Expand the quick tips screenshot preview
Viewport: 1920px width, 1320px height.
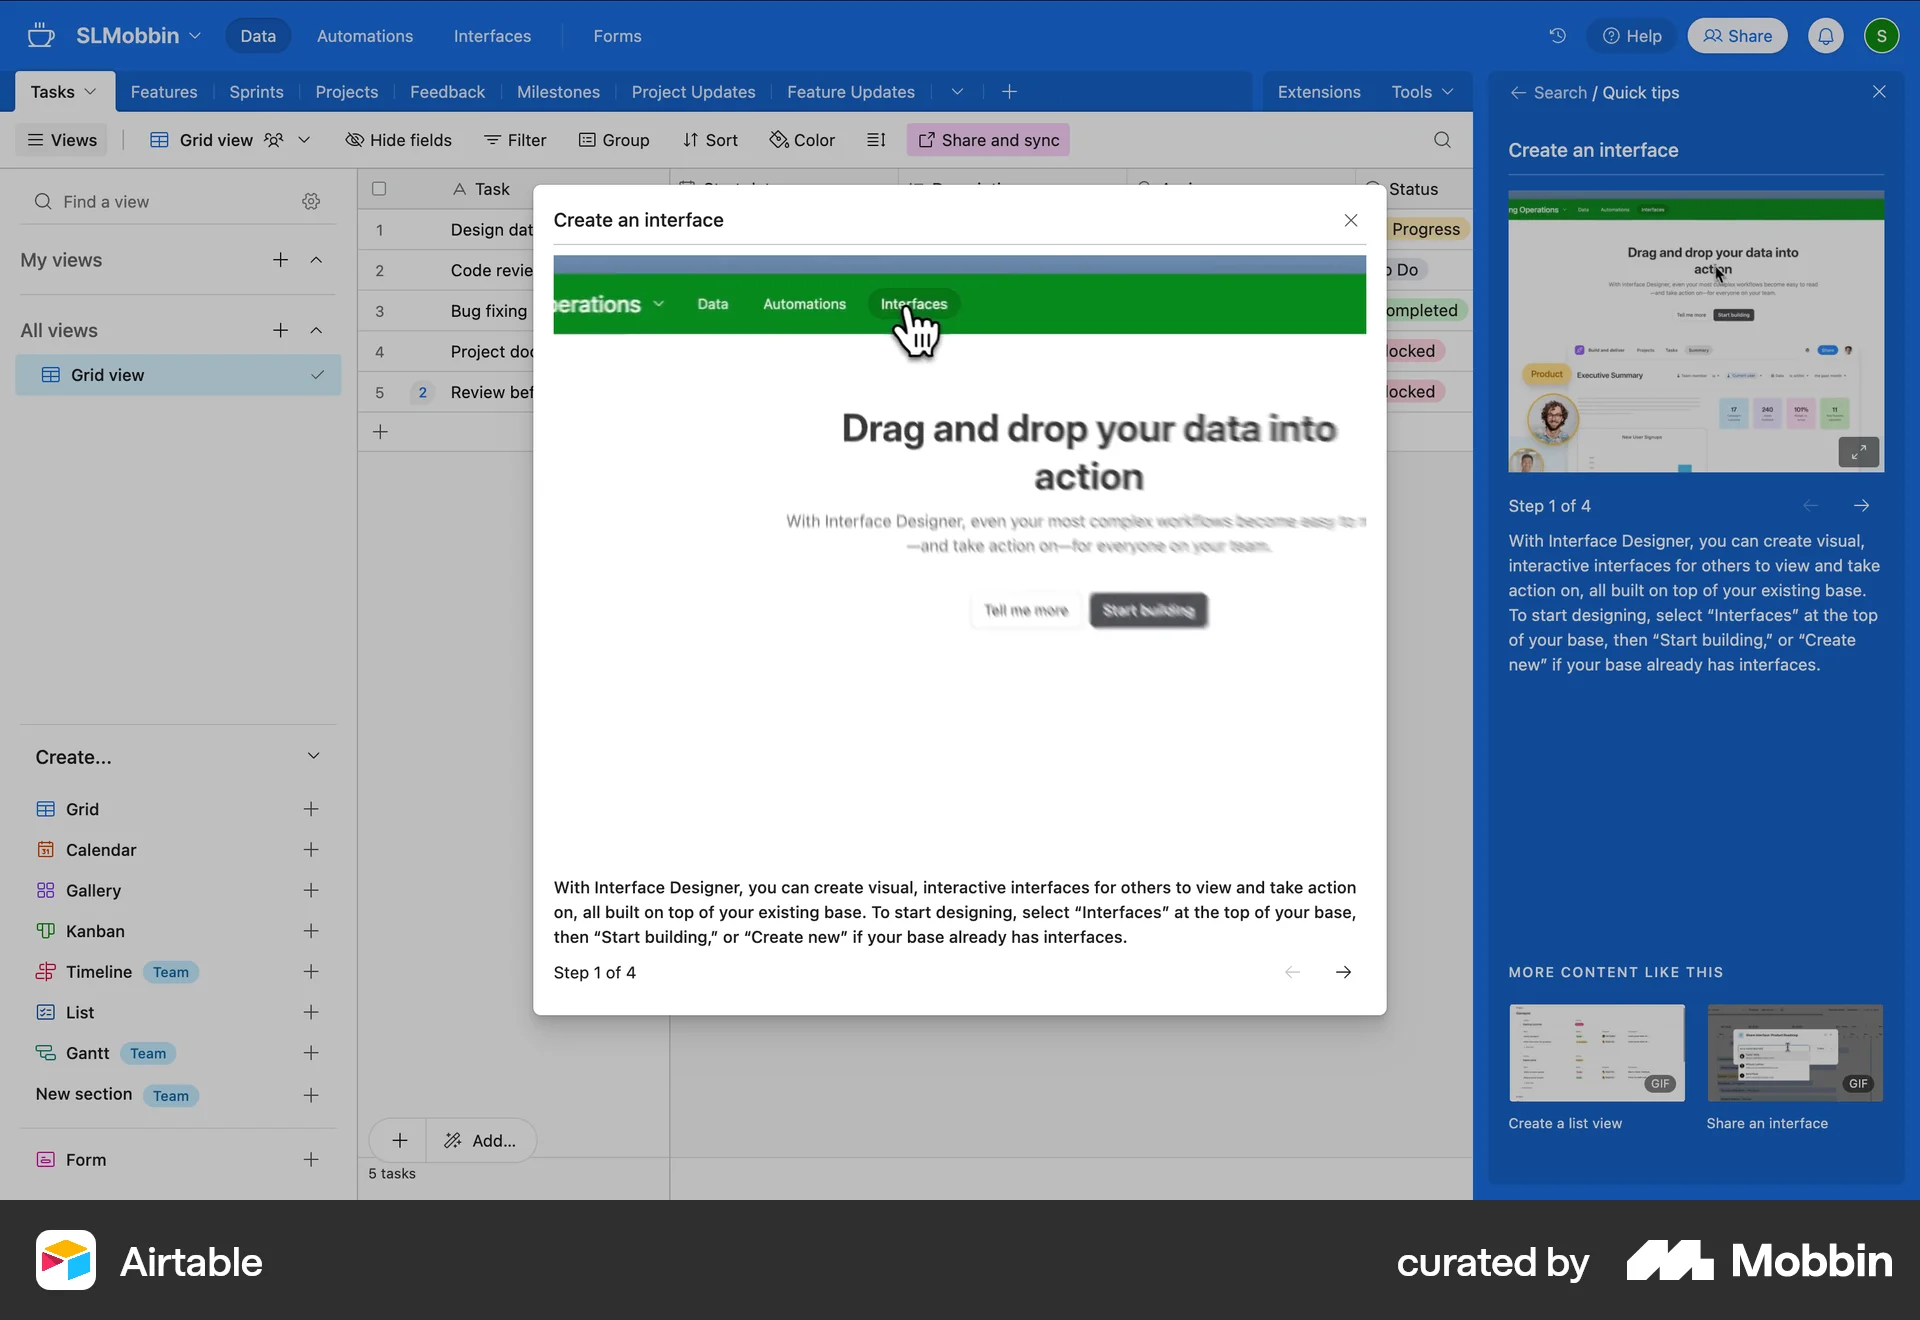(1859, 452)
